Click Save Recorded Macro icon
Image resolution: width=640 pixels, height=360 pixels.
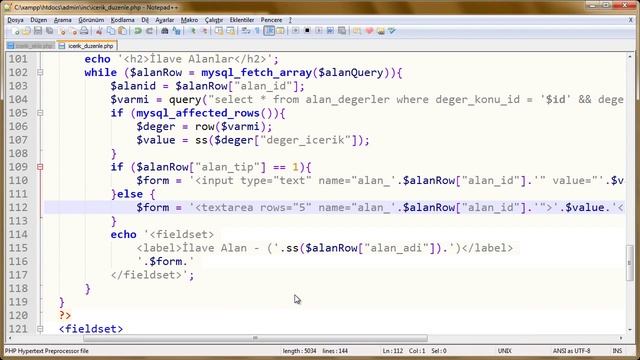342,31
